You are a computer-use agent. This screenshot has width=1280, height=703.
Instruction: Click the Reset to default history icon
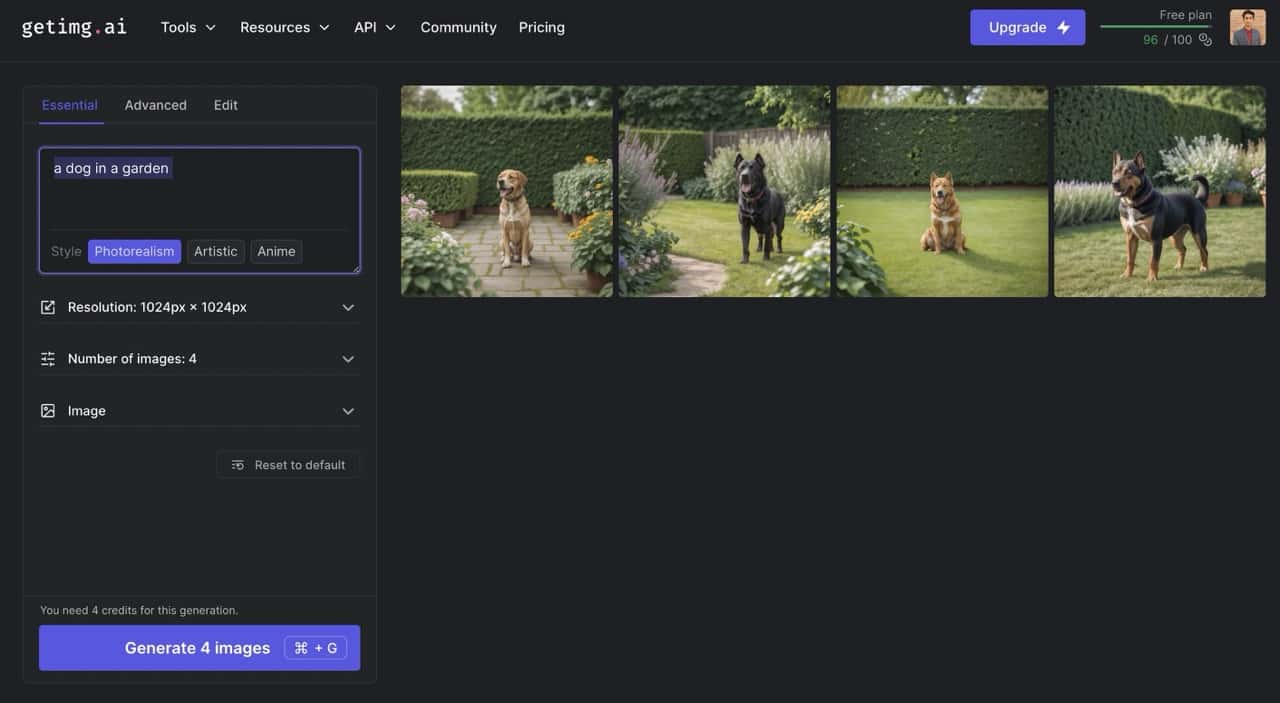[x=237, y=464]
